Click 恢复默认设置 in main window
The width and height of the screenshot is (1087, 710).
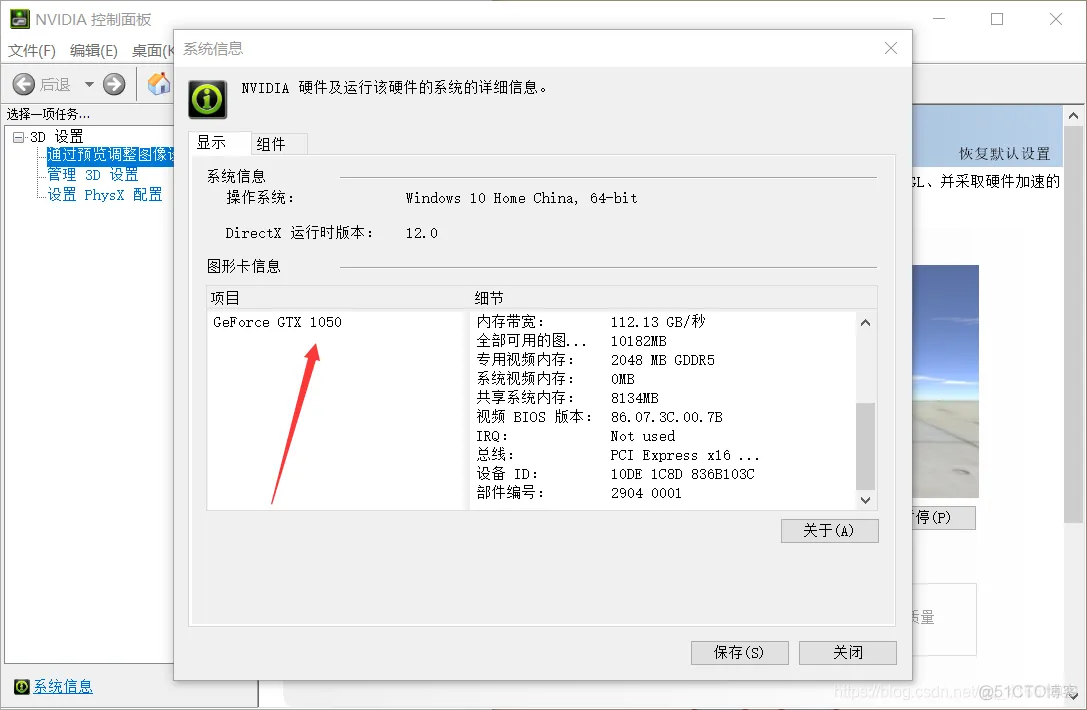(1004, 154)
